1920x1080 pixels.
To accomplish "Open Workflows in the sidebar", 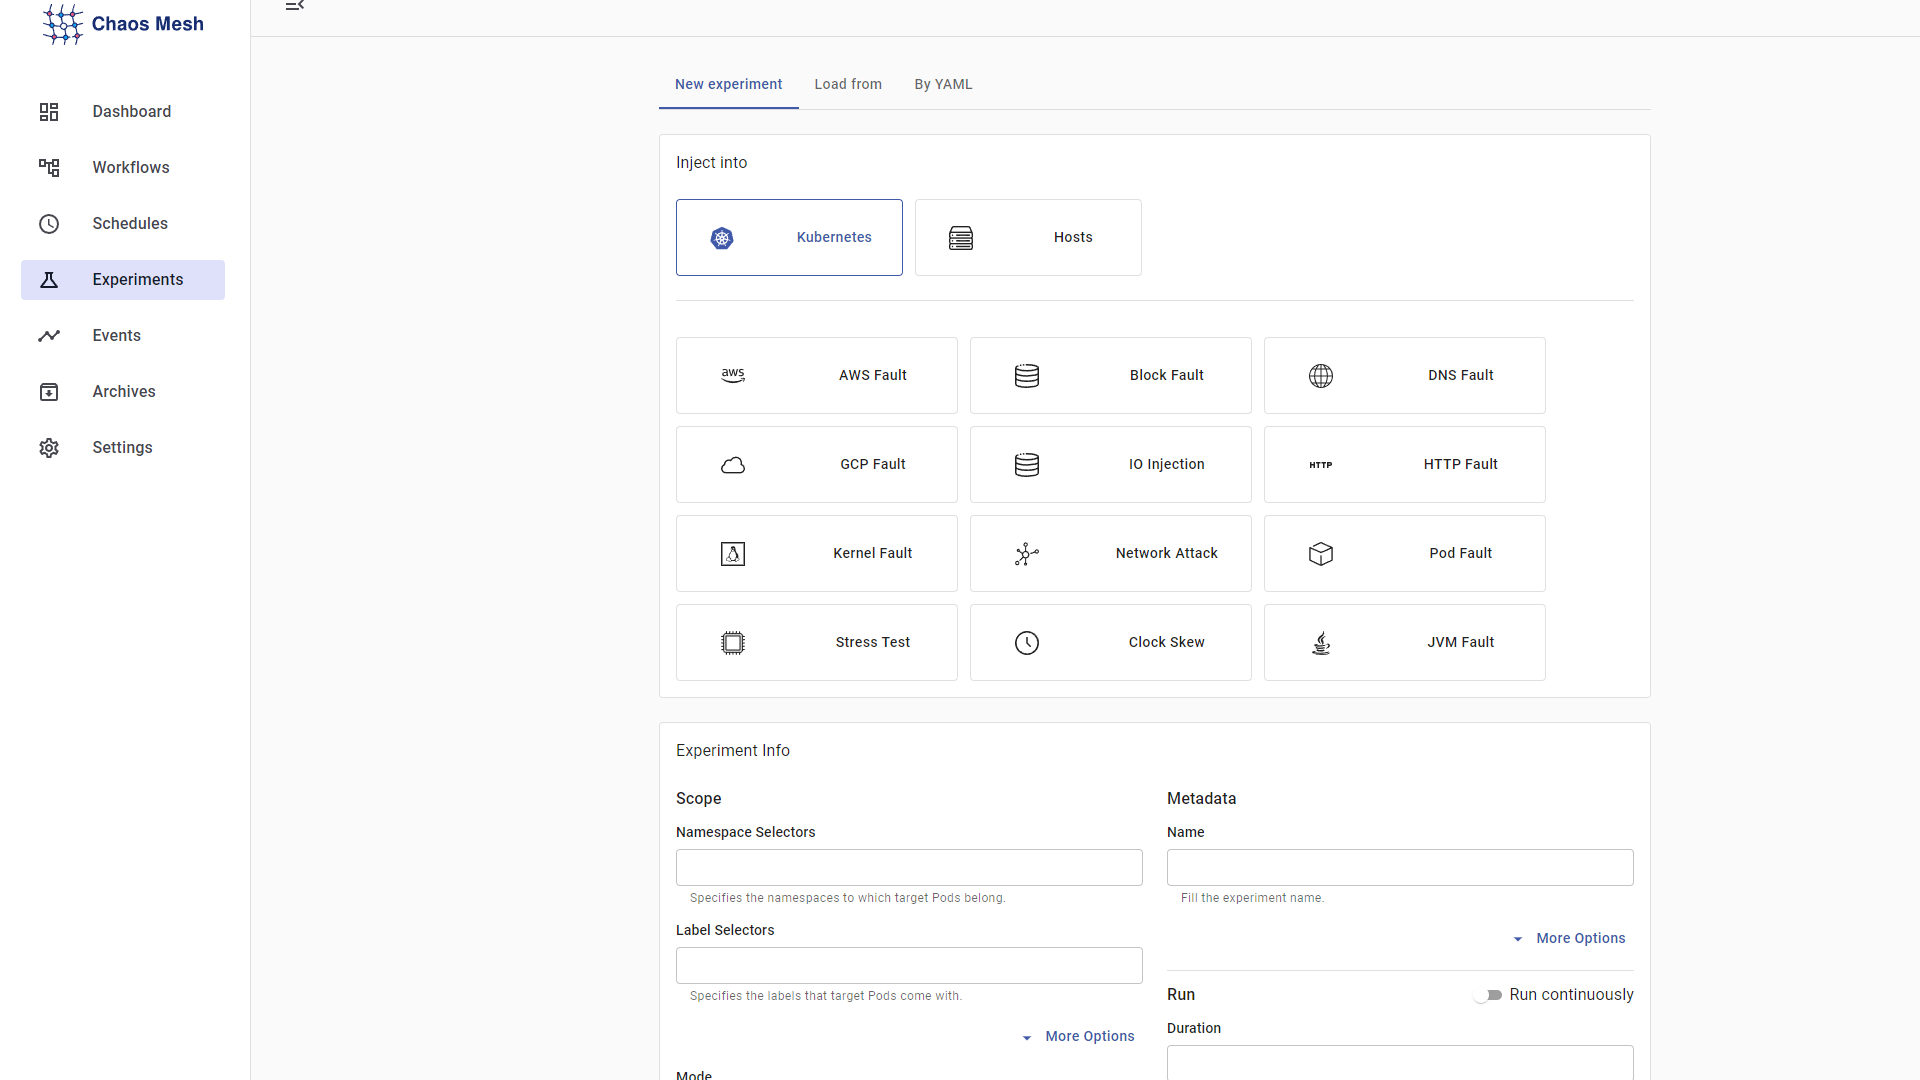I will [x=131, y=168].
